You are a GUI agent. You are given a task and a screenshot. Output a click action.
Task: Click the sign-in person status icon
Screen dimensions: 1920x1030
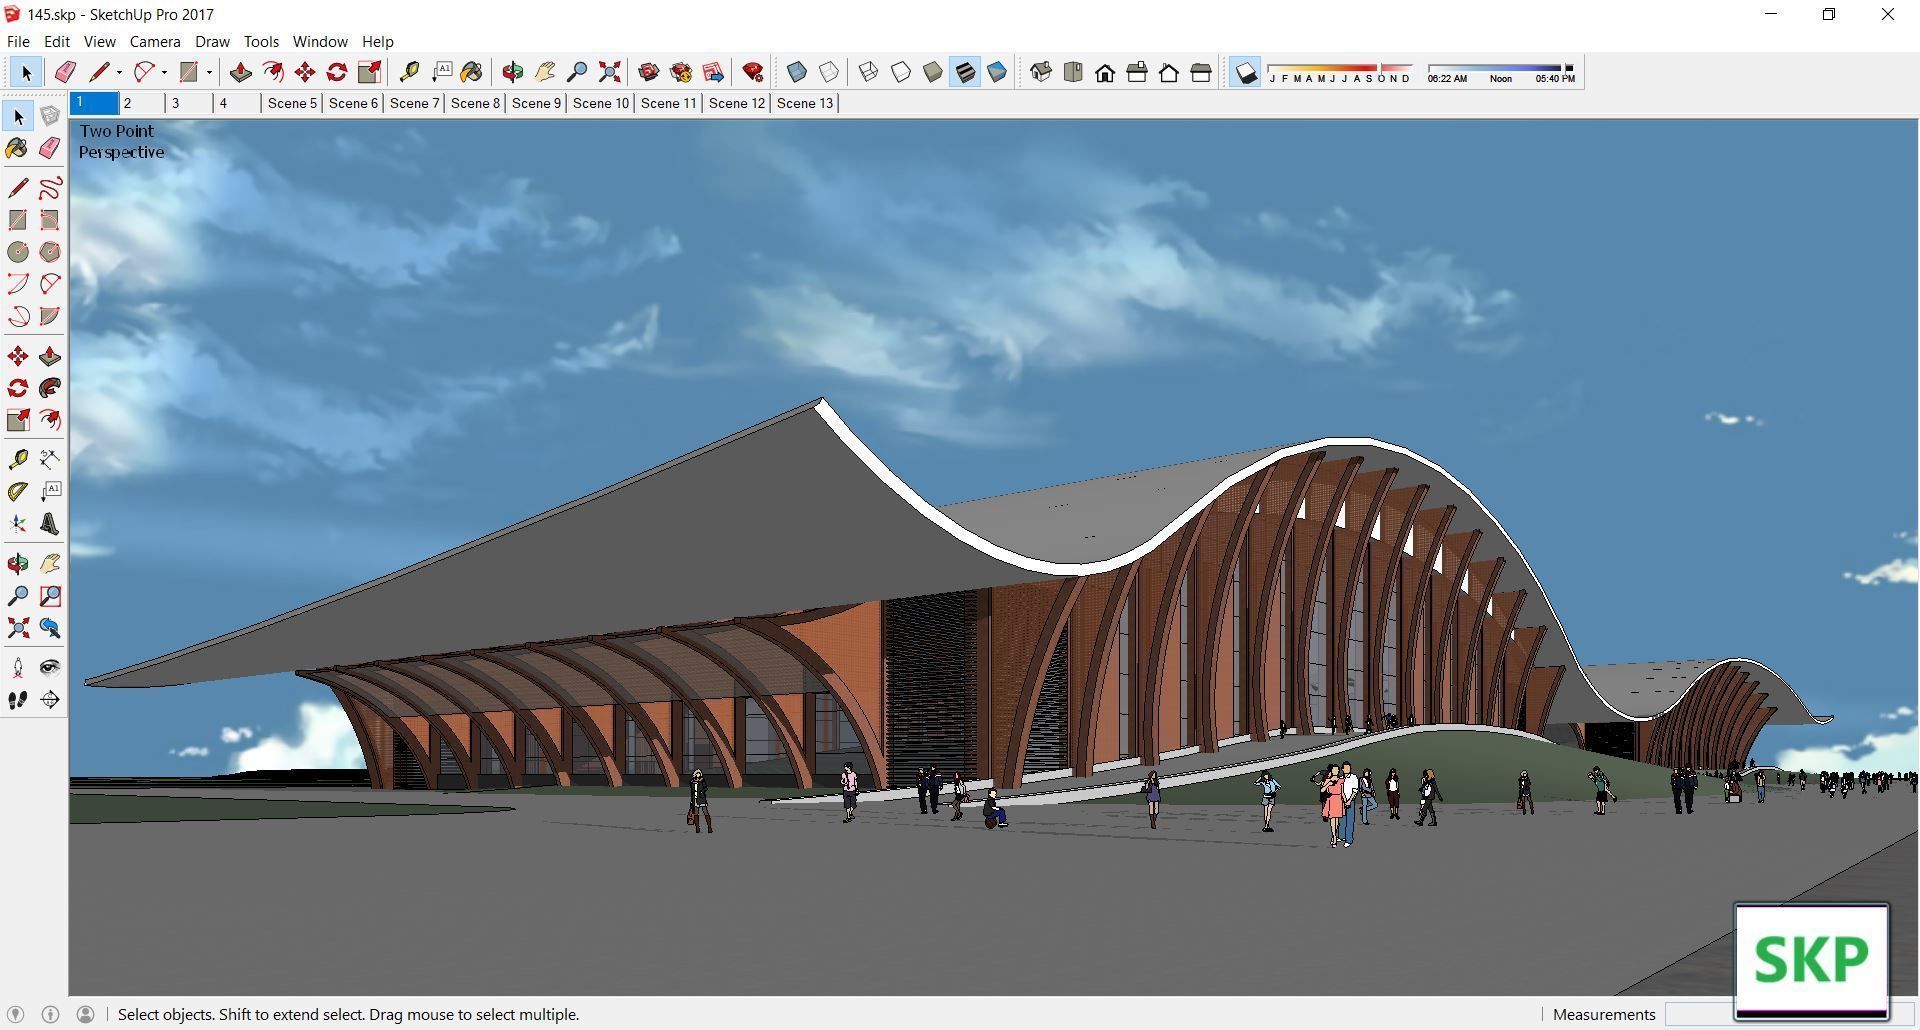point(85,1014)
